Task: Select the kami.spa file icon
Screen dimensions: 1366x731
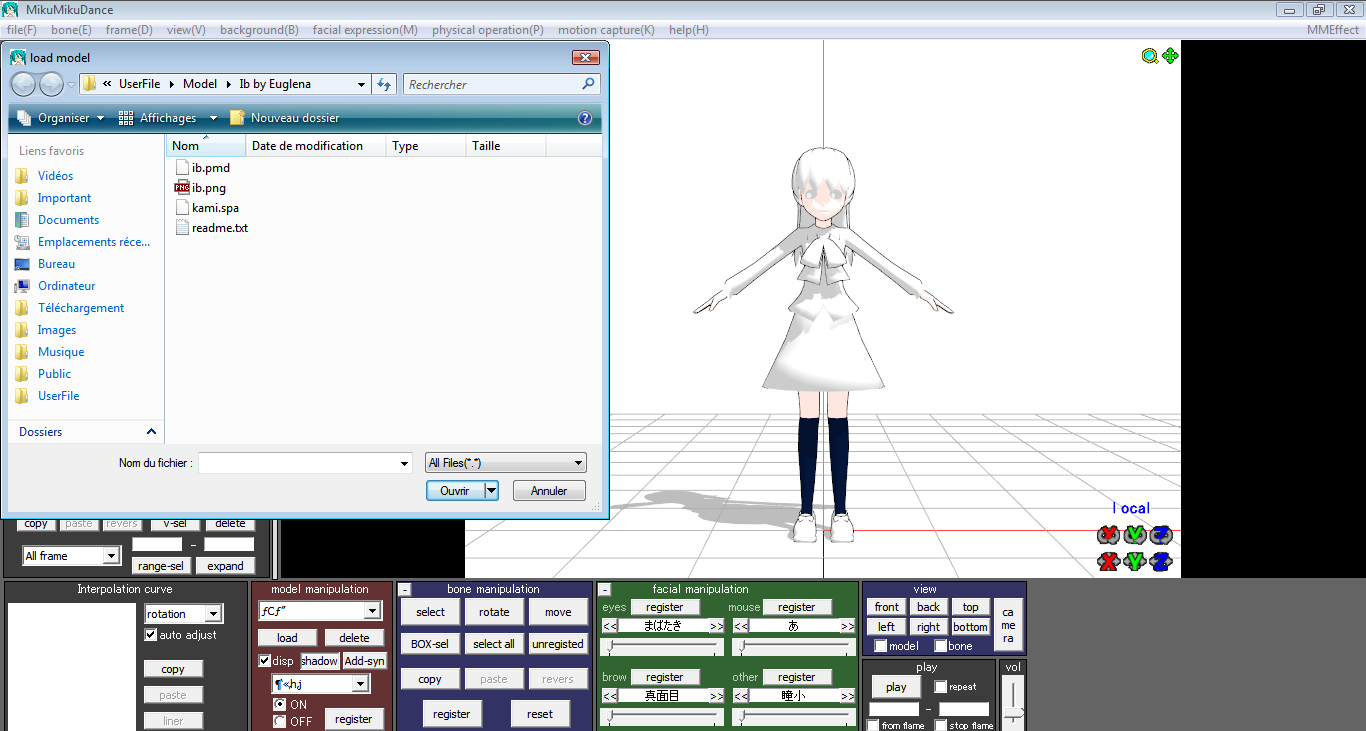Action: click(x=182, y=208)
